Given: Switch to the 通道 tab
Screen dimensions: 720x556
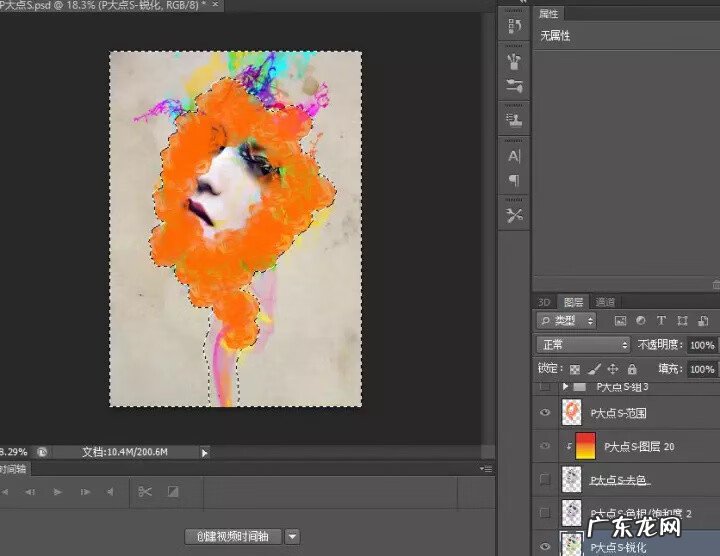Looking at the screenshot, I should tap(605, 302).
